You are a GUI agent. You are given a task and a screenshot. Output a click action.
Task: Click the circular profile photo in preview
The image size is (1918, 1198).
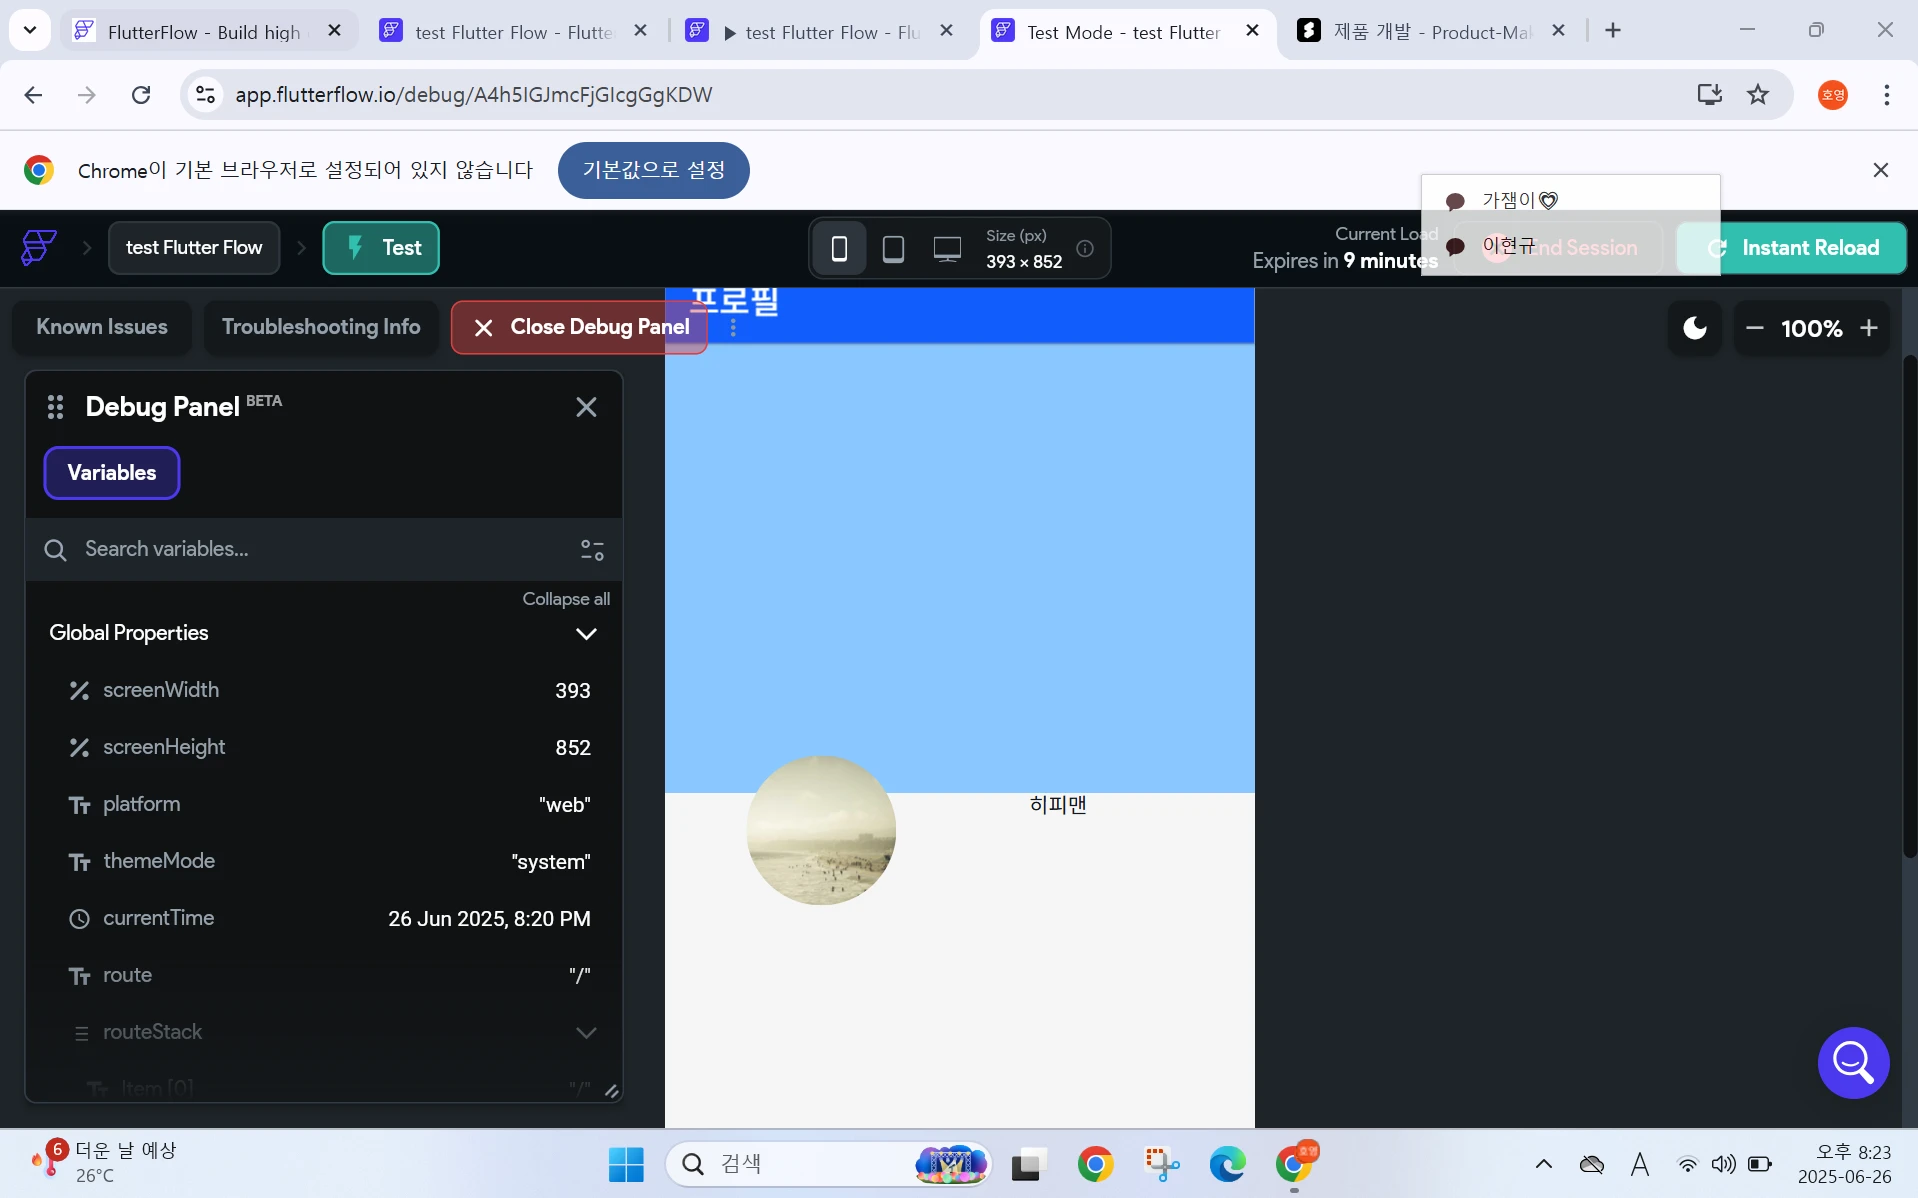[821, 830]
